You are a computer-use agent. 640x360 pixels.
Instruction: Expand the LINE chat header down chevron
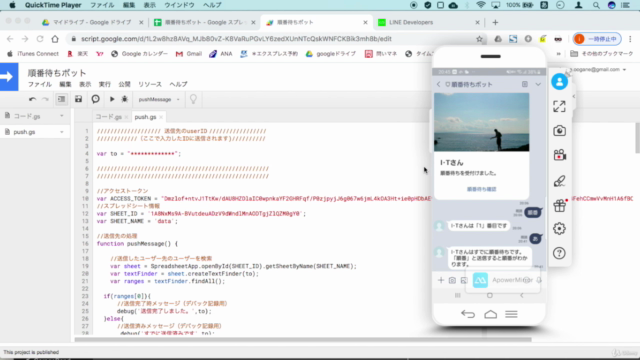click(538, 84)
